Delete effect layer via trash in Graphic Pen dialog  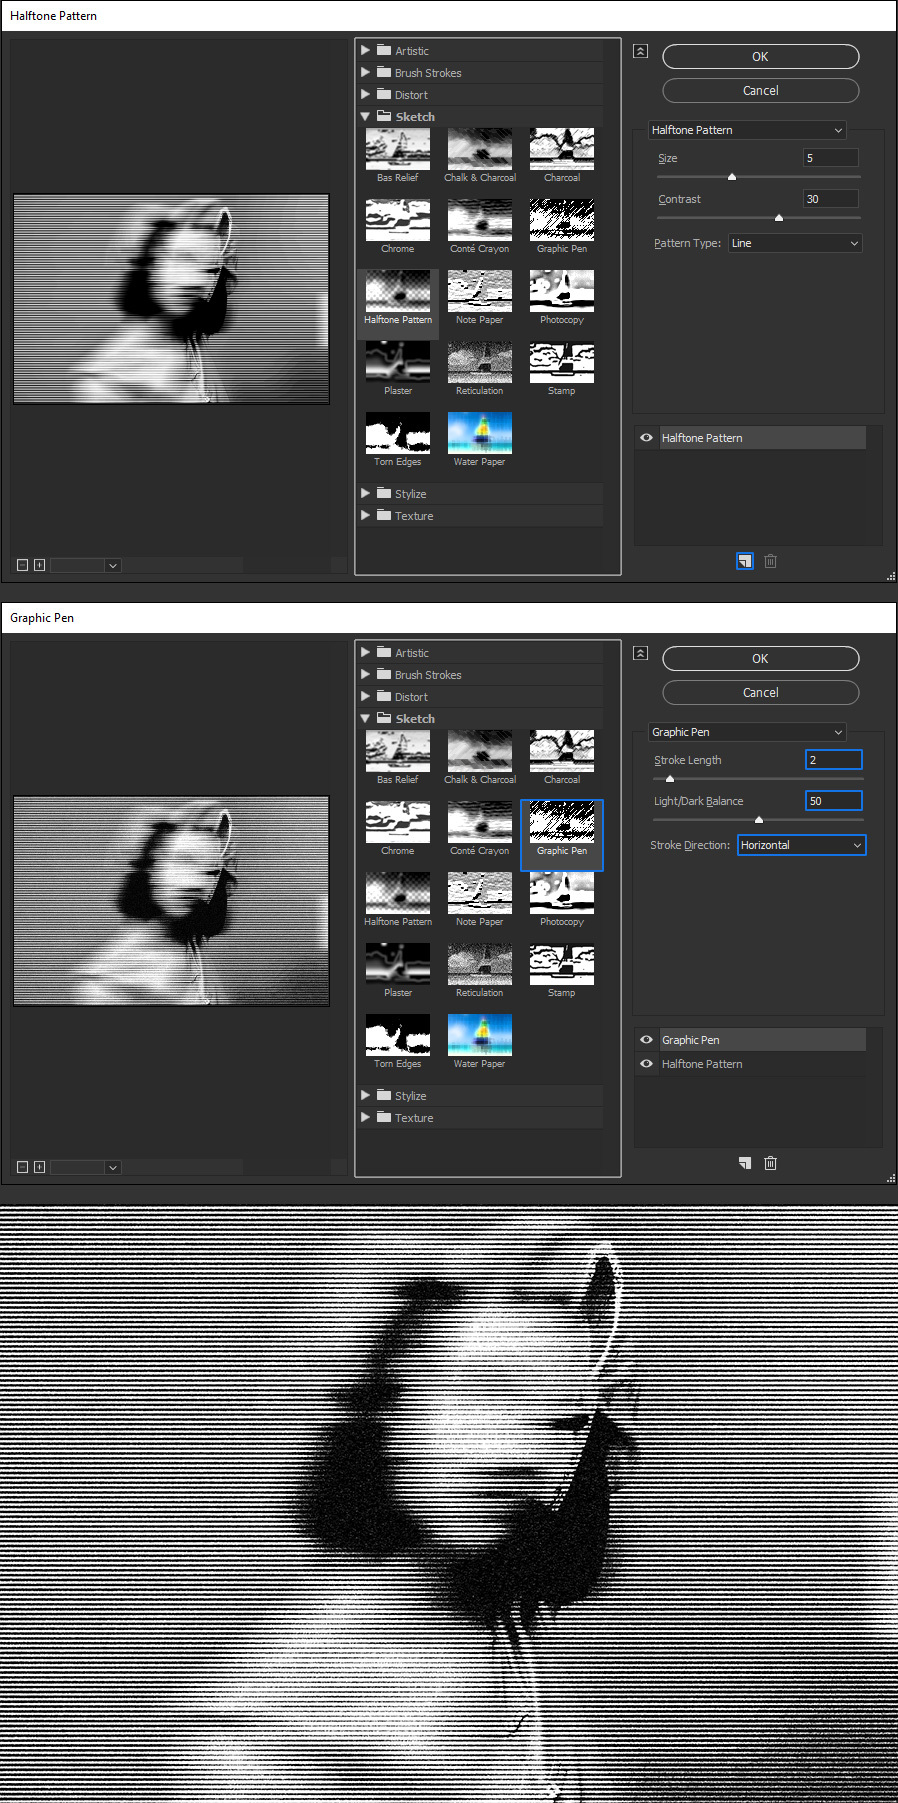(771, 1163)
